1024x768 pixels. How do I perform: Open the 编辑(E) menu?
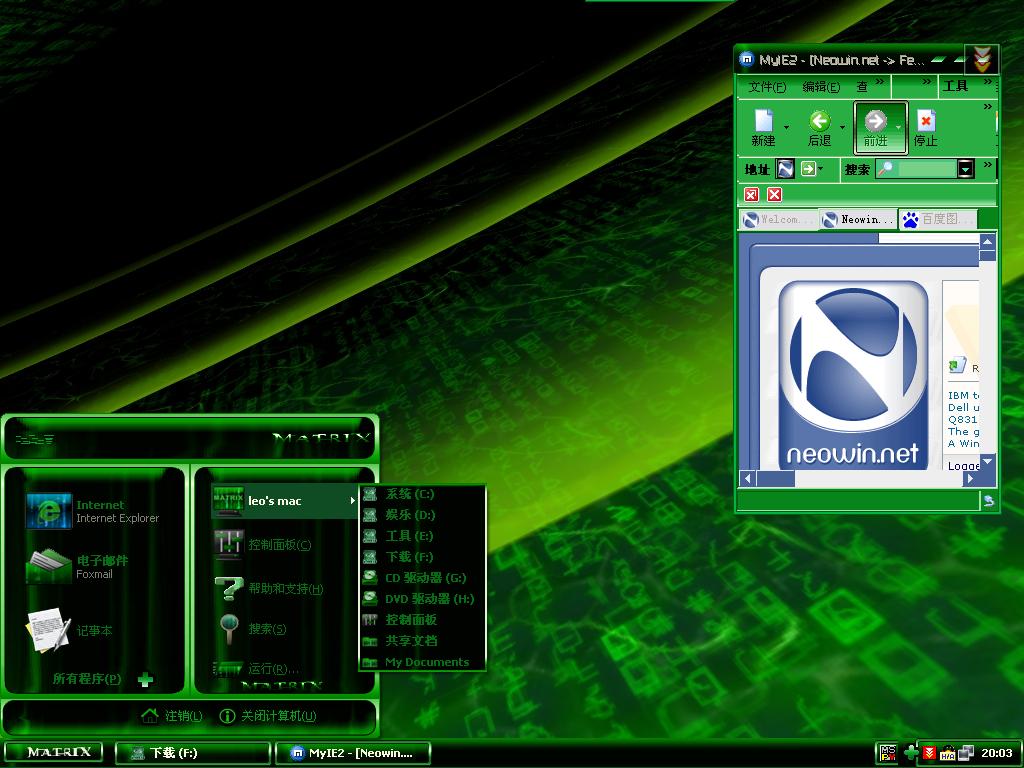821,87
